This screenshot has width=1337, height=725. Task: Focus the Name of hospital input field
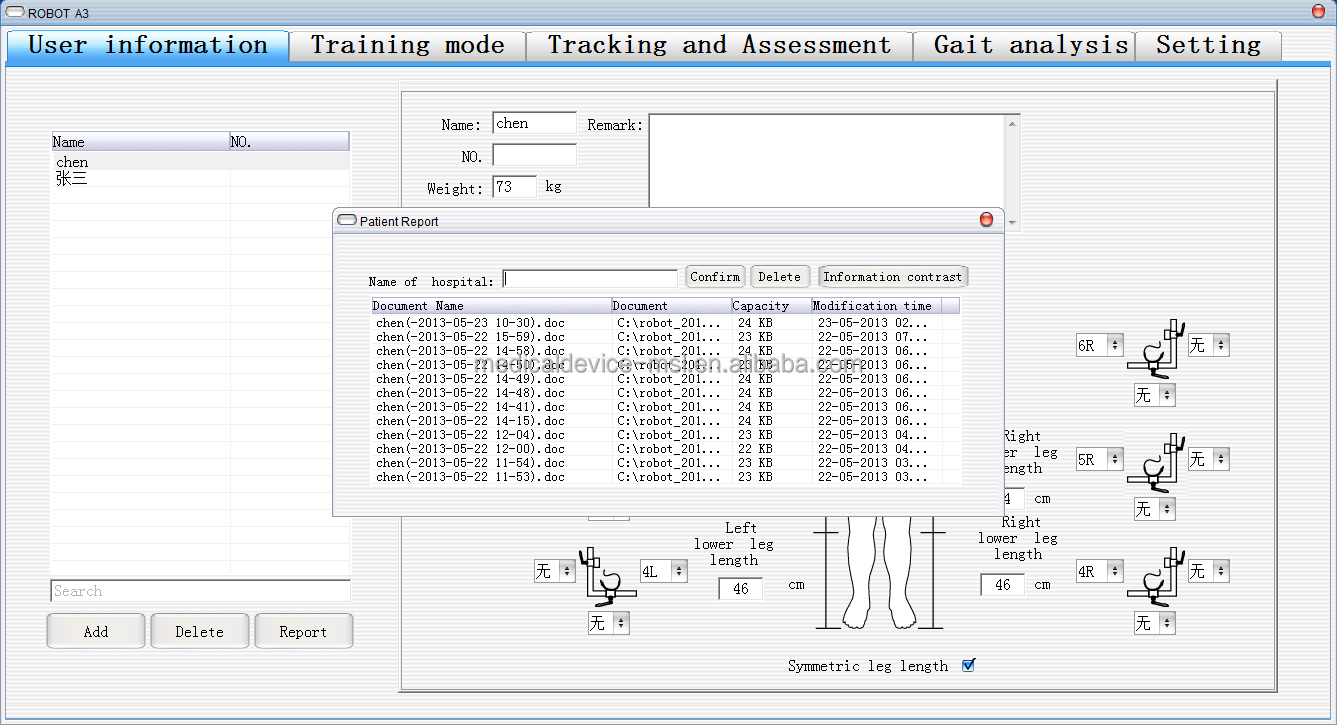590,280
